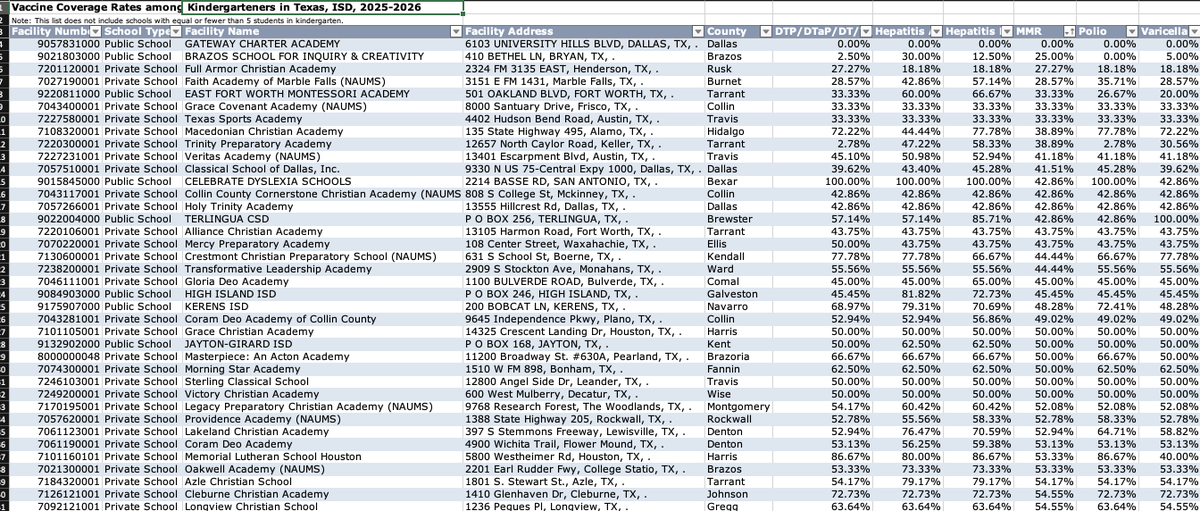Viewport: 1200px width, 511px height.
Task: Open the Facility Name filter dropdown
Action: 455,32
